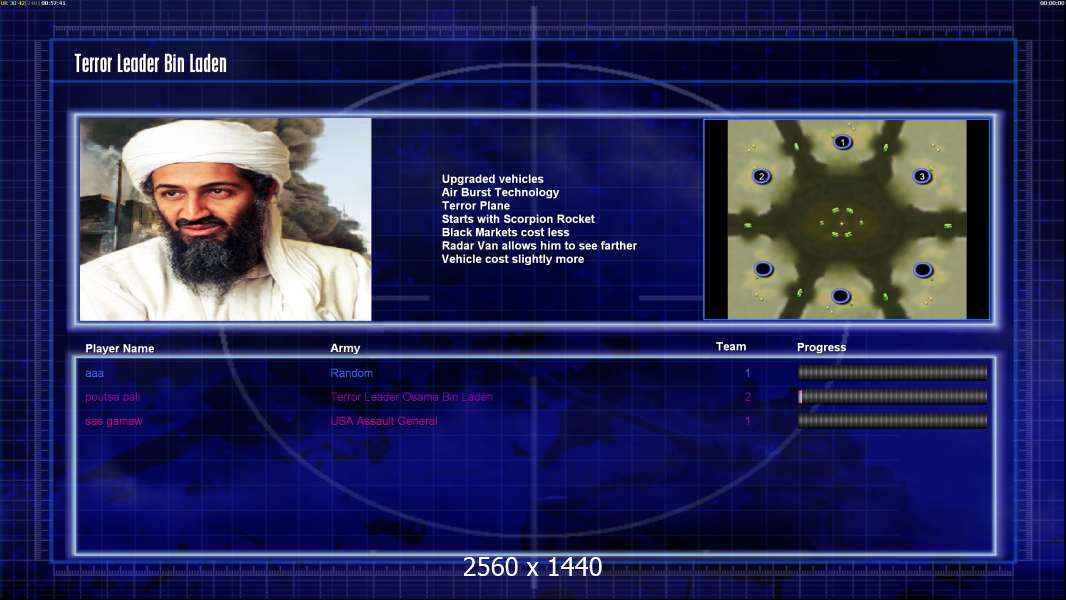
Task: Click the unnumbered bottom-center start marker on minimap
Action: [841, 296]
